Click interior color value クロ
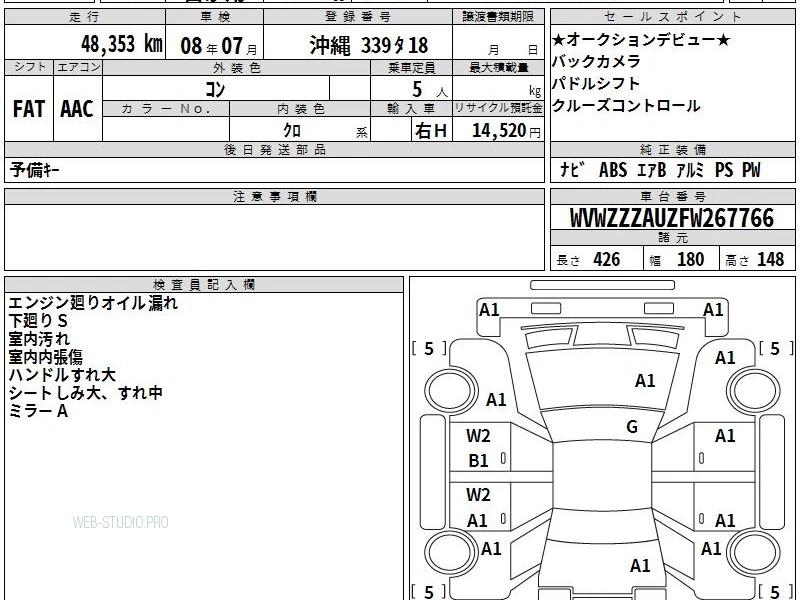The height and width of the screenshot is (600, 800). [292, 131]
